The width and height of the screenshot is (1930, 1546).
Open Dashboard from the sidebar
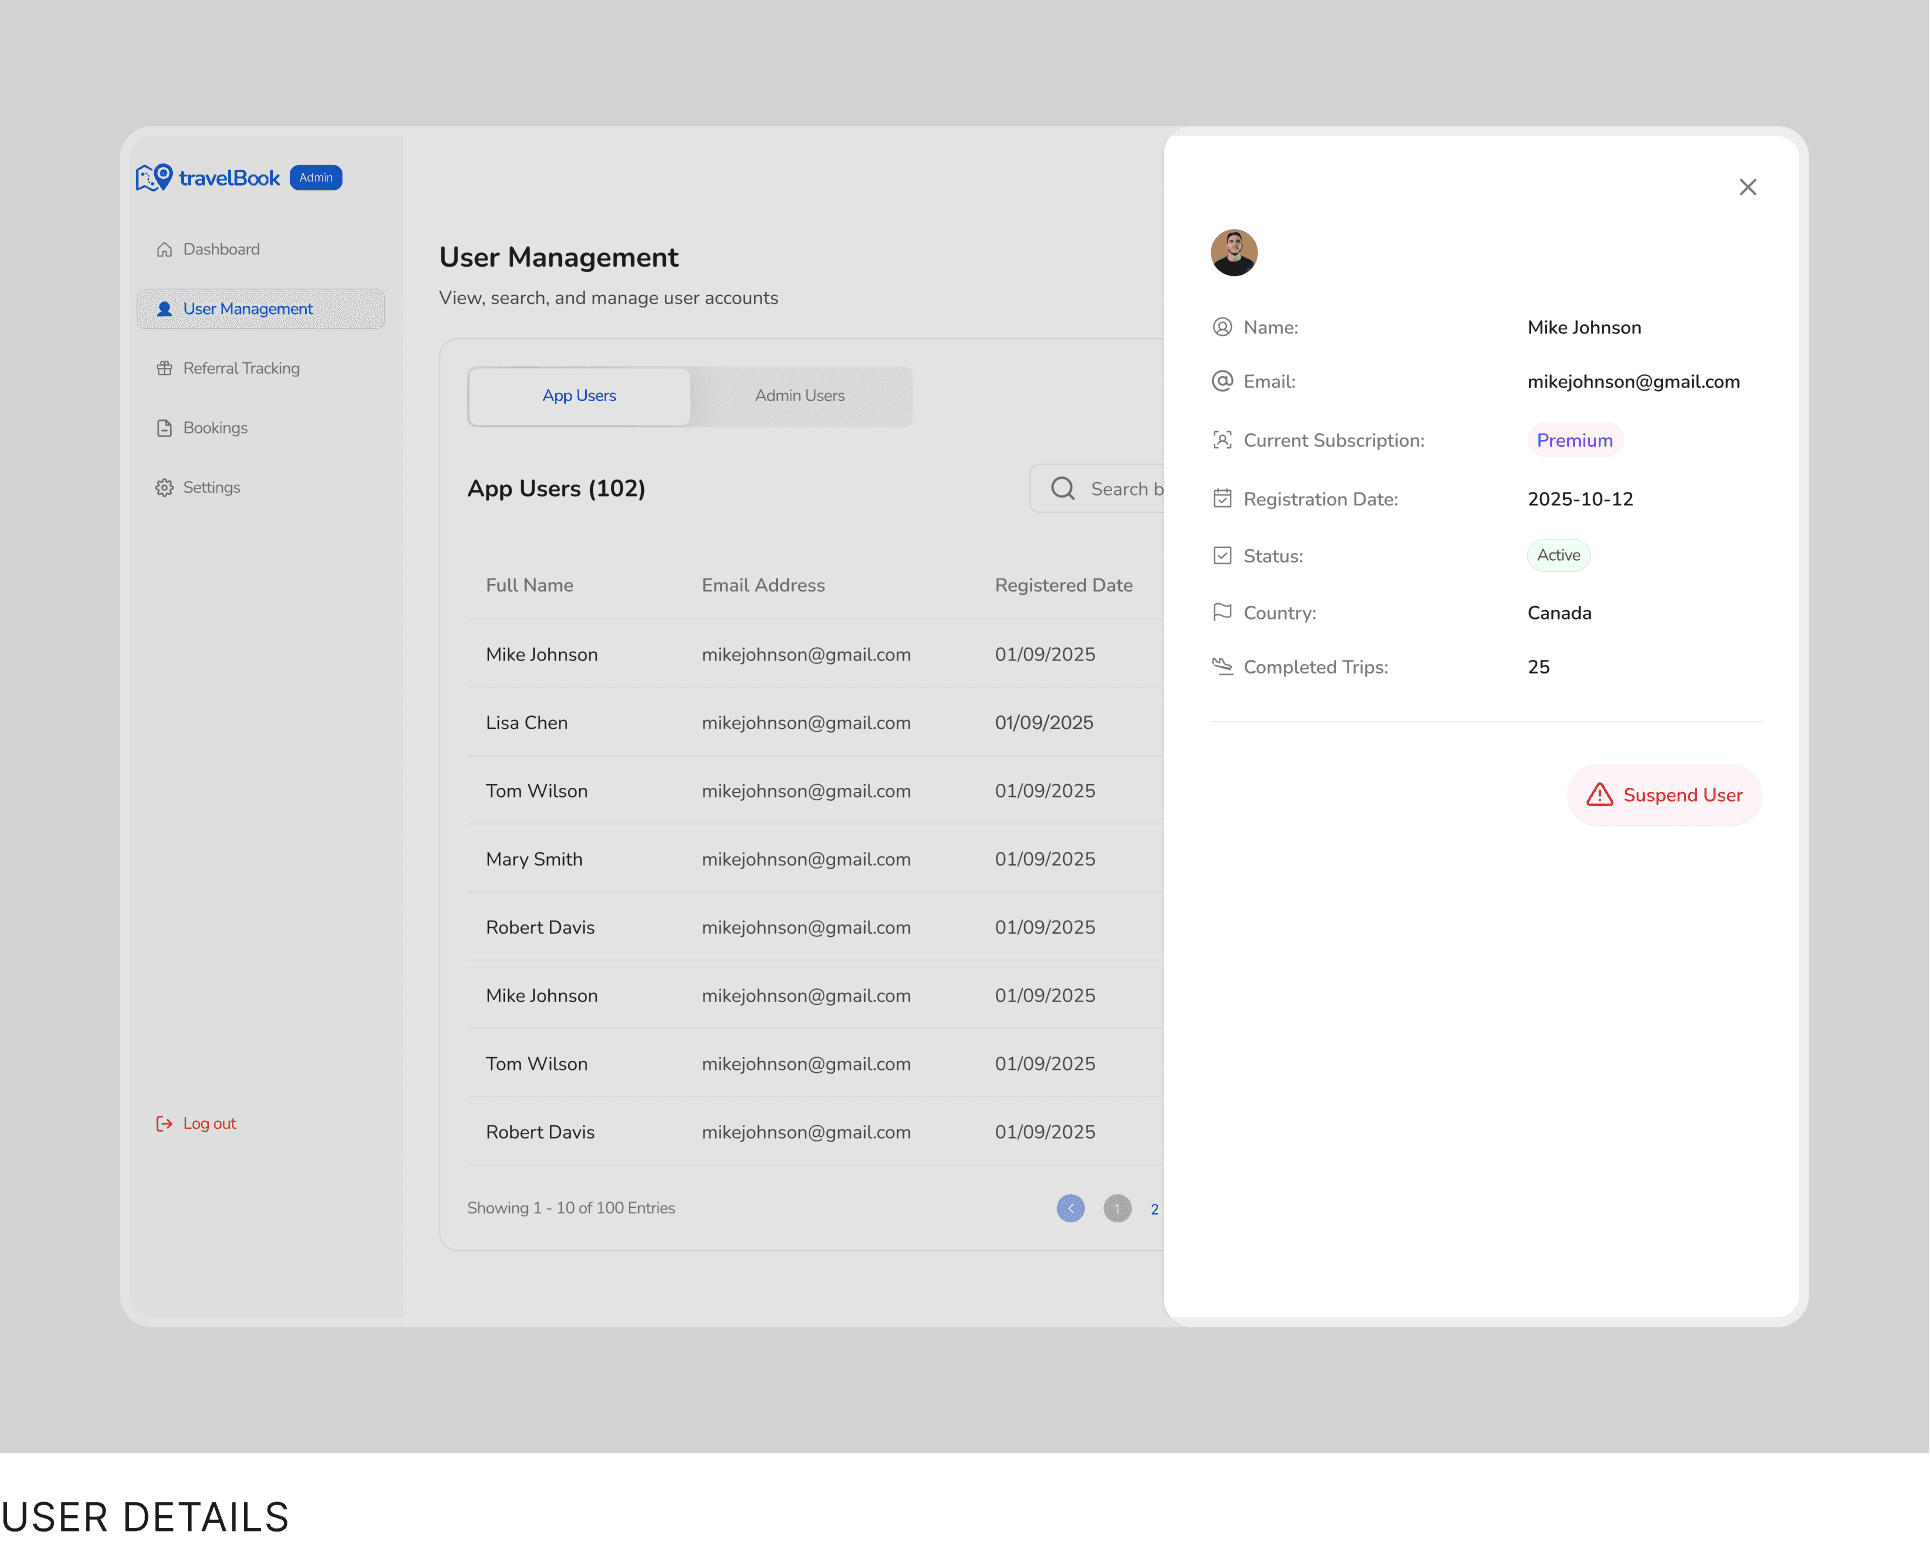(221, 249)
